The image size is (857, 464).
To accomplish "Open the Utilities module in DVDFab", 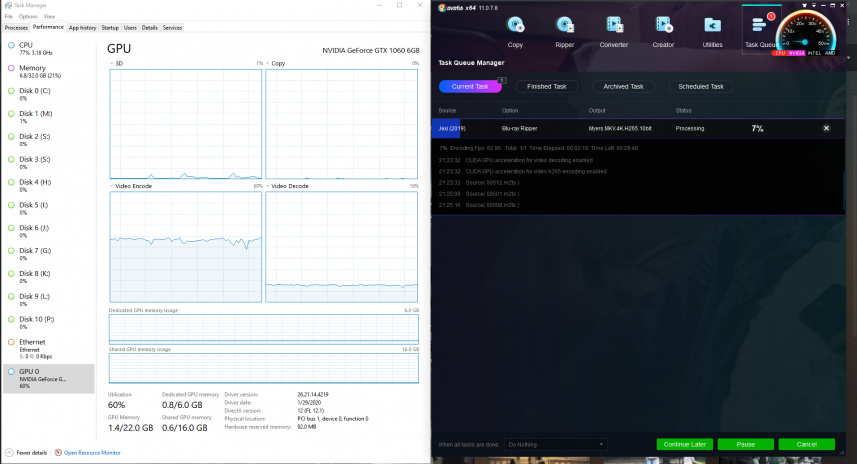I will tap(712, 32).
